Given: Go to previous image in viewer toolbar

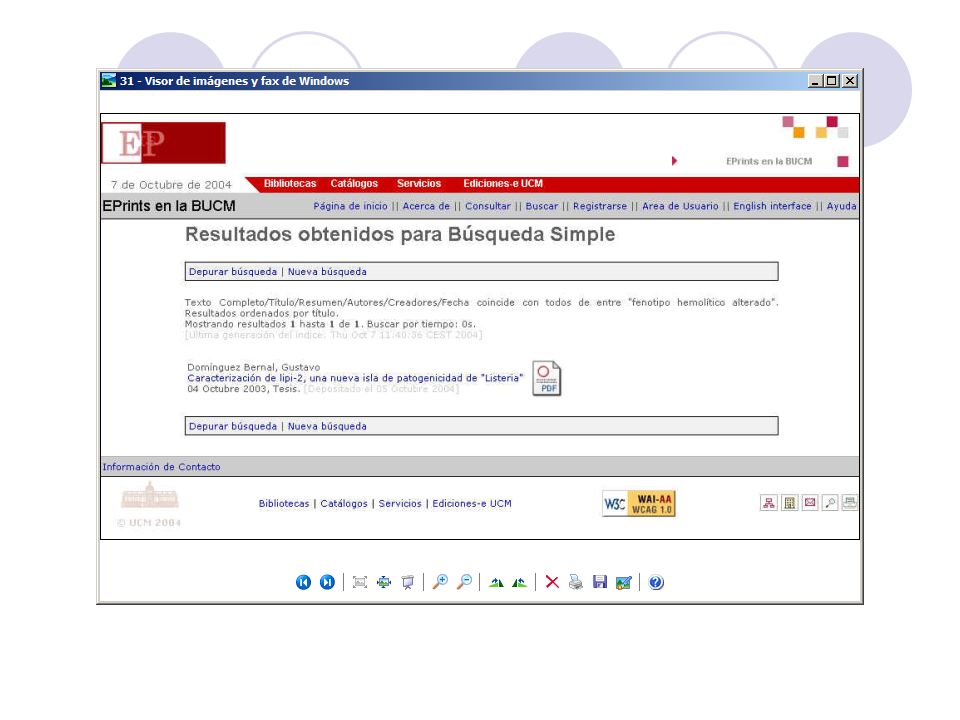Looking at the screenshot, I should (303, 582).
